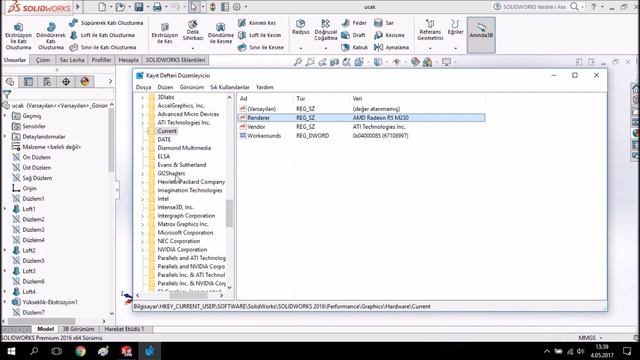Choose Sınır ile Kesme
The width and height of the screenshot is (640, 360).
click(261, 47)
